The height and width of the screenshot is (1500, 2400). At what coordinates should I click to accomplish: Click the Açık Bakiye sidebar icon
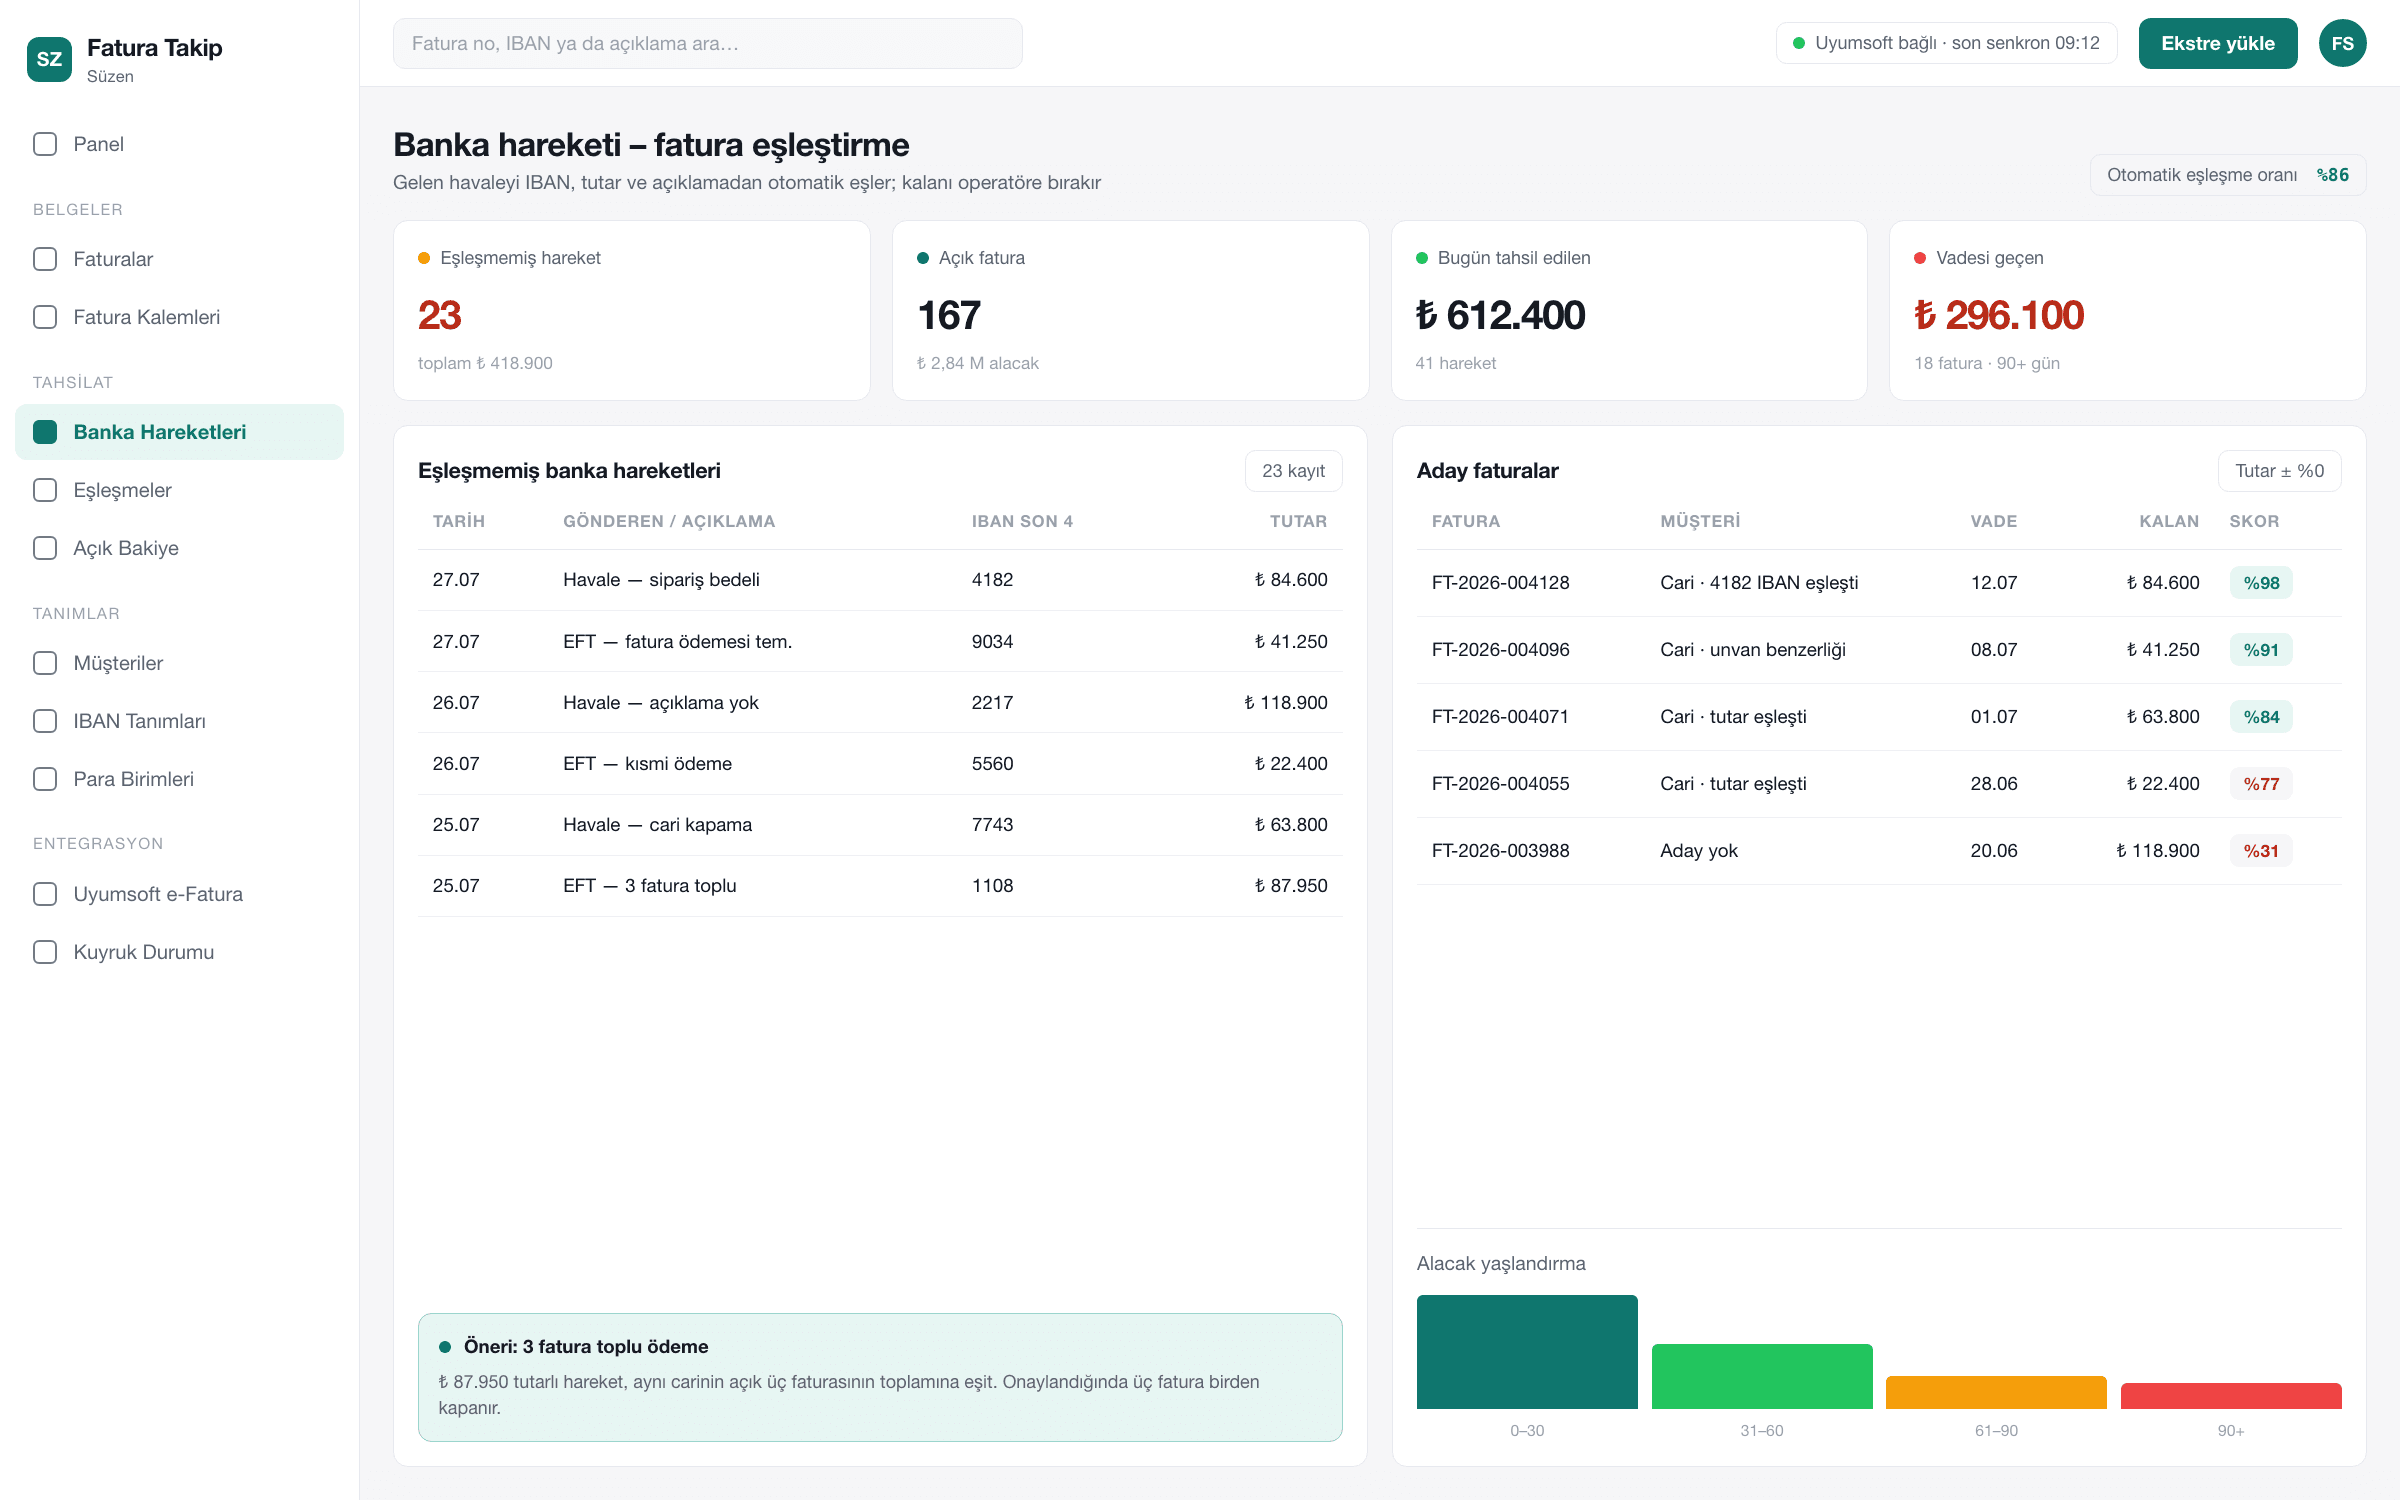tap(45, 548)
